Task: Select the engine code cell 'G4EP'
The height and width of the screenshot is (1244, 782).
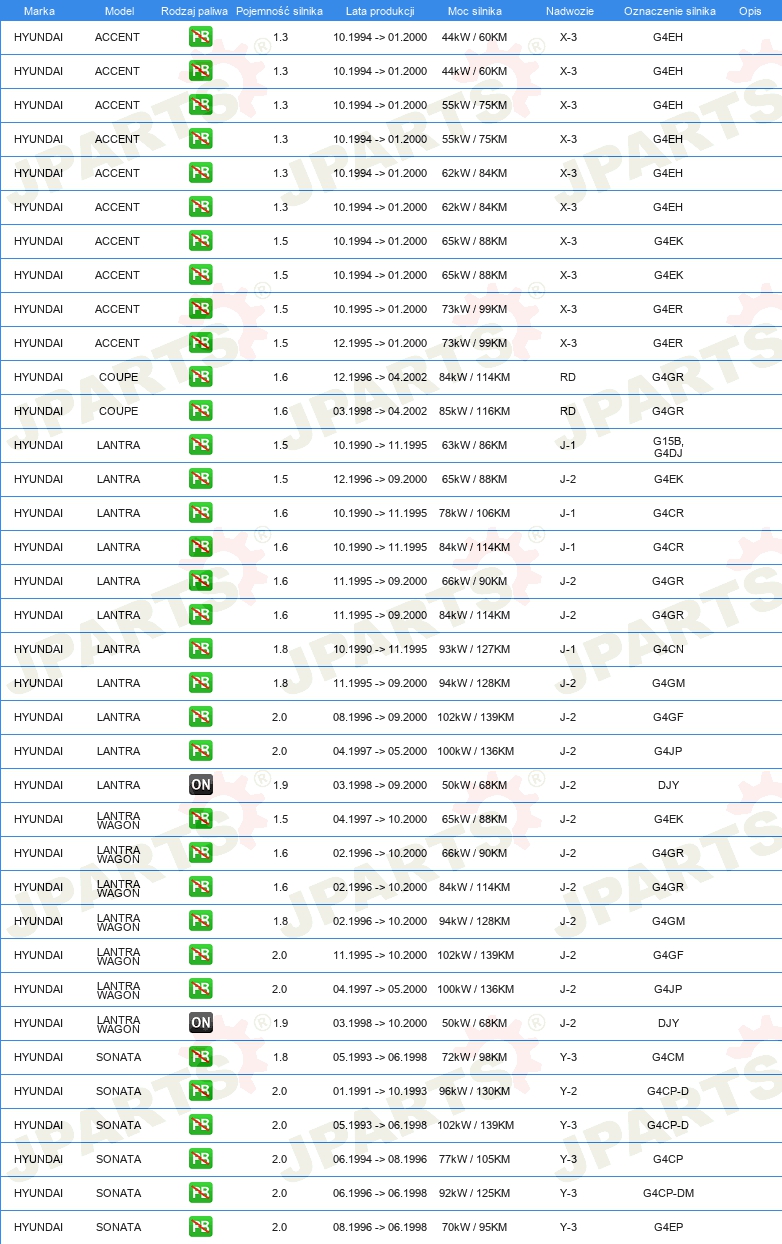Action: click(x=668, y=1227)
